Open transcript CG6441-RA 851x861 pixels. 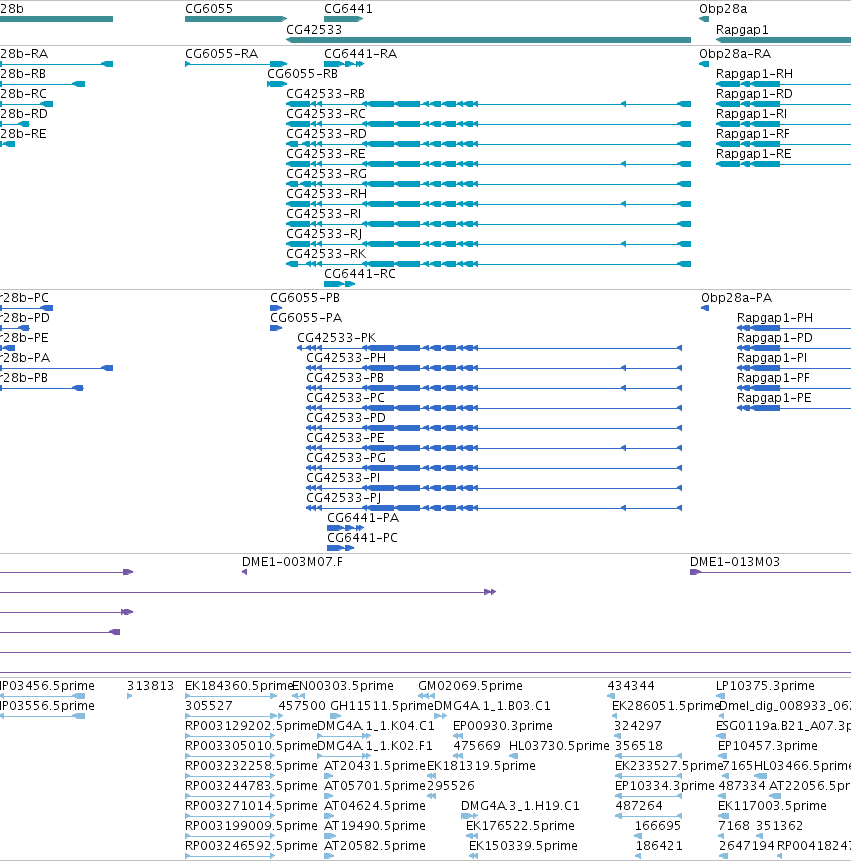360,54
